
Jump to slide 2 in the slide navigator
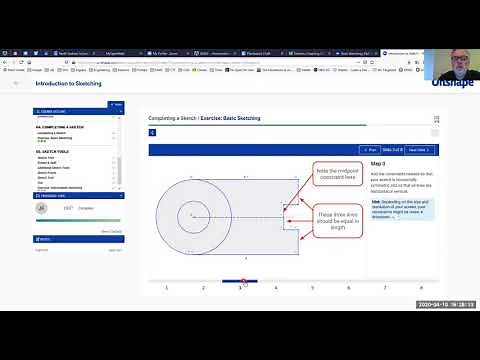pos(203,287)
